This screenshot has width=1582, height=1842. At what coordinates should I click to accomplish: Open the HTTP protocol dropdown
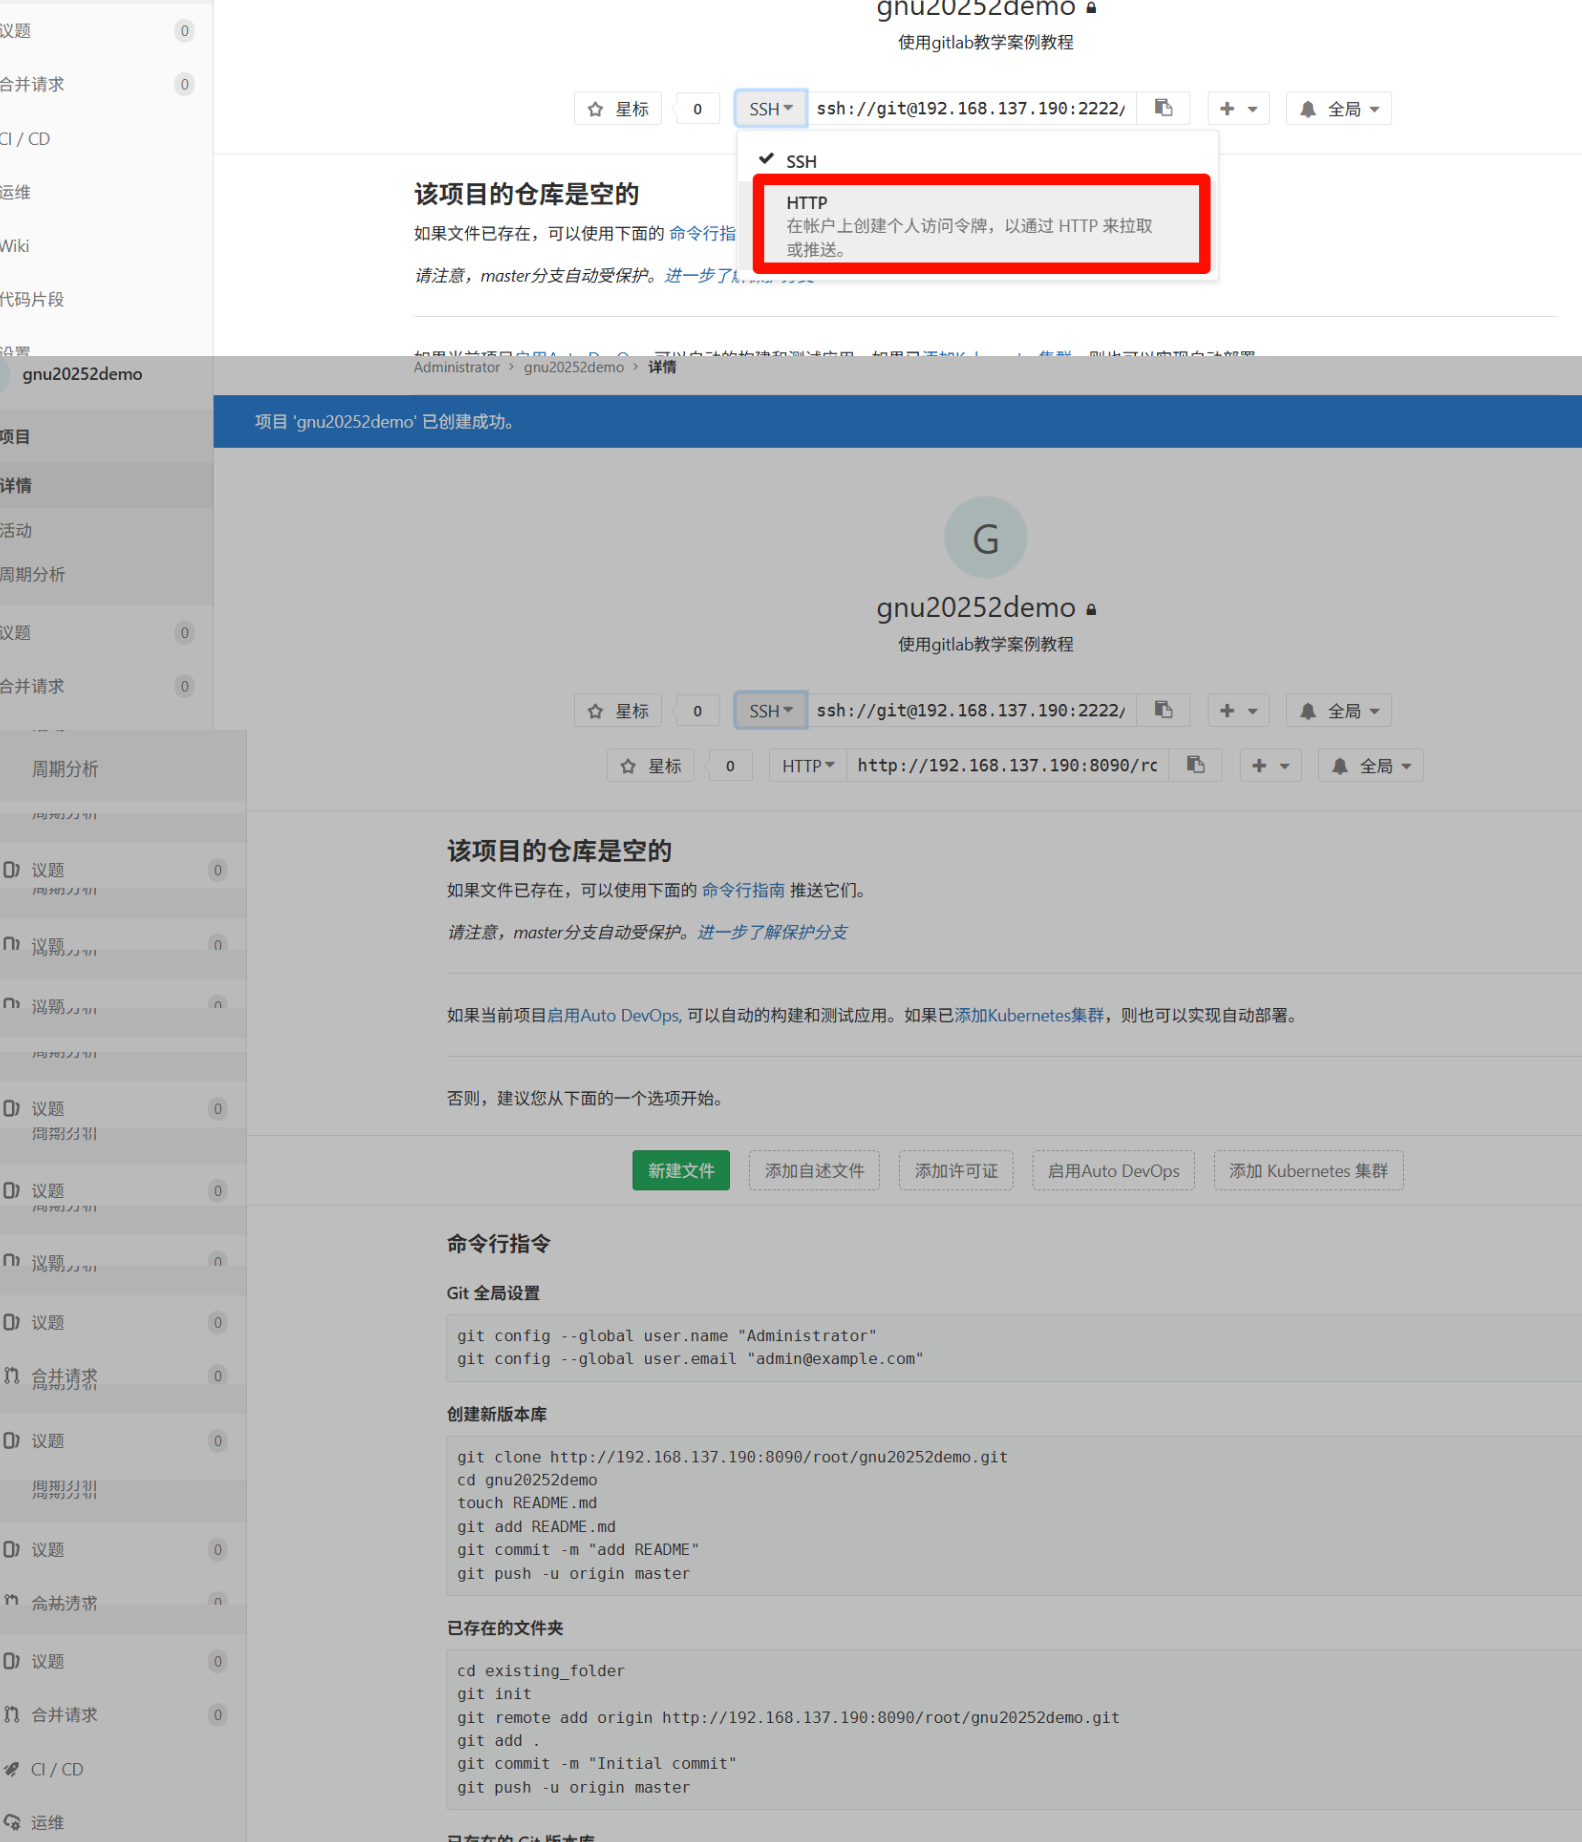pyautogui.click(x=808, y=765)
